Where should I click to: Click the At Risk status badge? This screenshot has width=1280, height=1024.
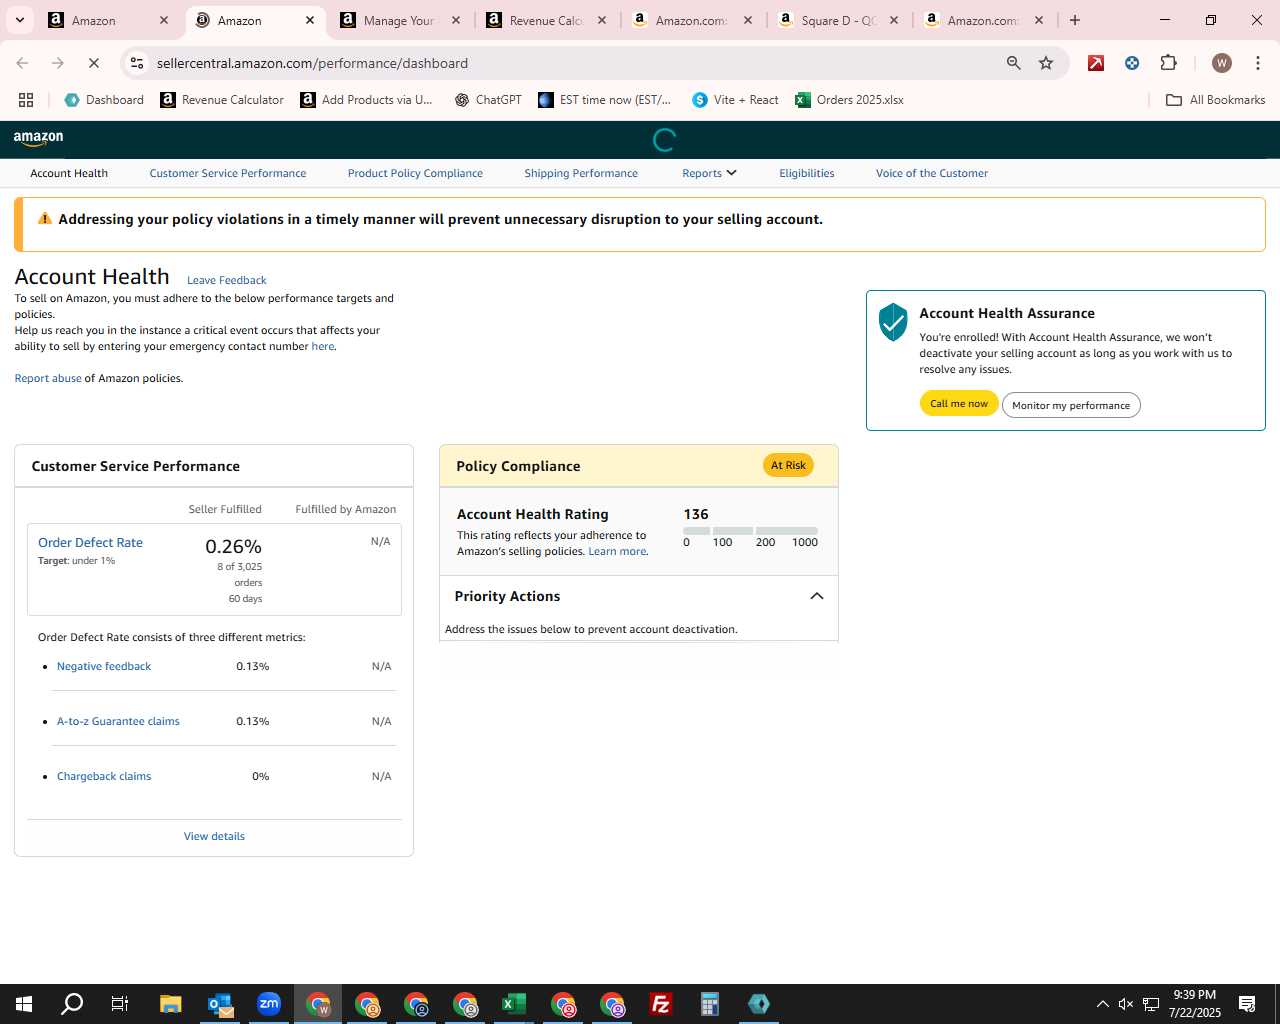point(788,465)
